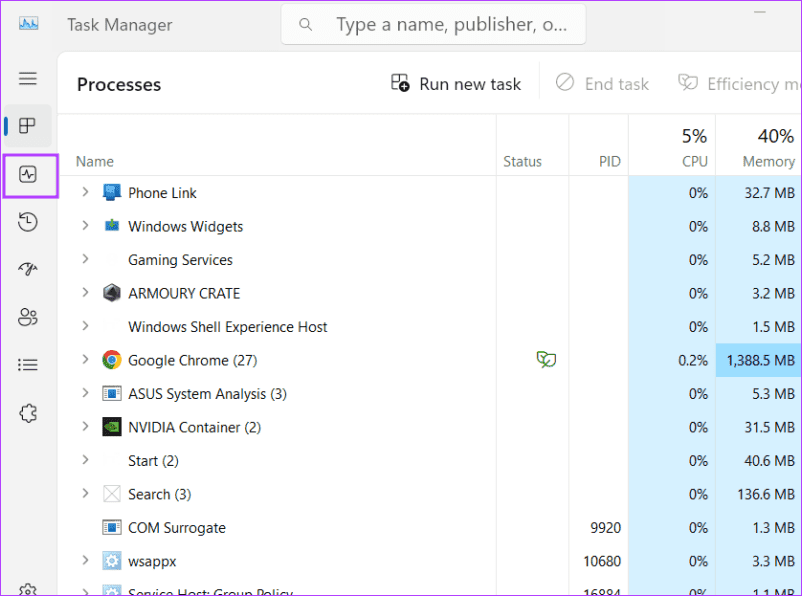Viewport: 802px width, 596px height.
Task: Expand Windows Shell Experience Host group
Action: click(x=85, y=326)
